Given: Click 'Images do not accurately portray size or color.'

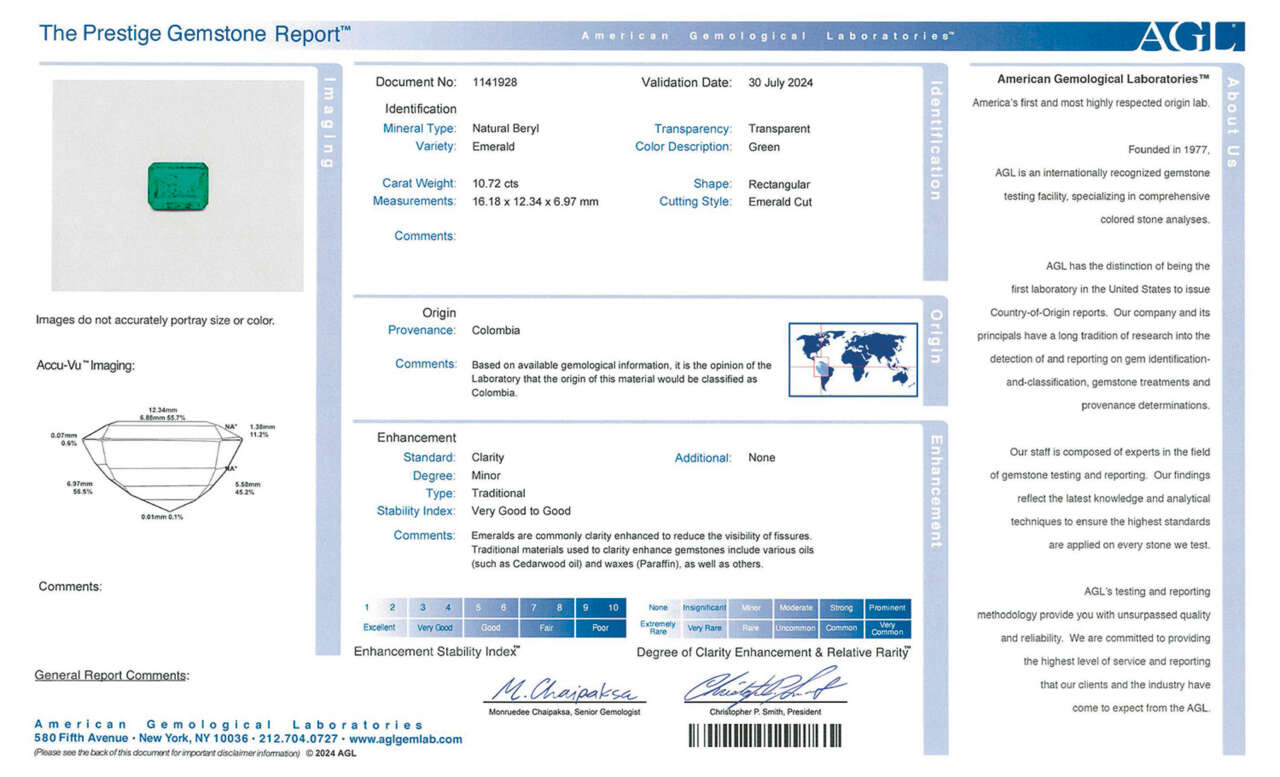Looking at the screenshot, I should pyautogui.click(x=155, y=320).
